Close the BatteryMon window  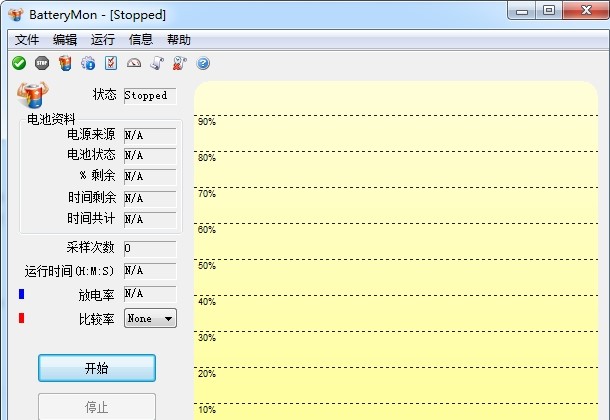[585, 11]
